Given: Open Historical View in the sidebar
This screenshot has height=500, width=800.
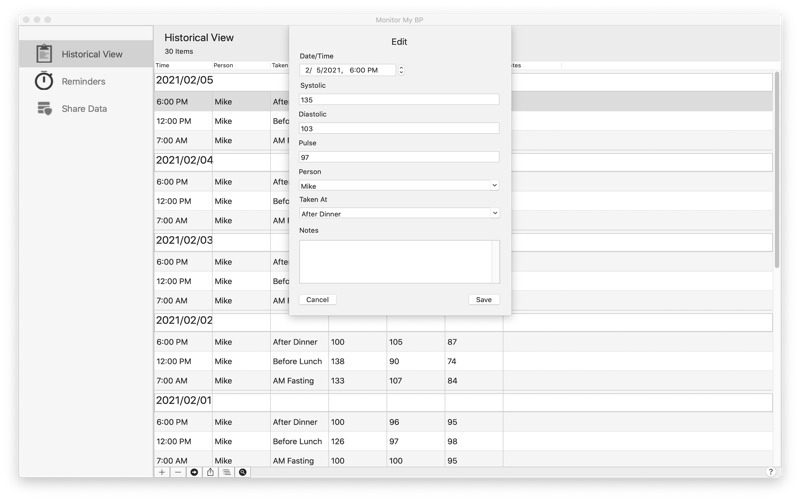Looking at the screenshot, I should (86, 54).
